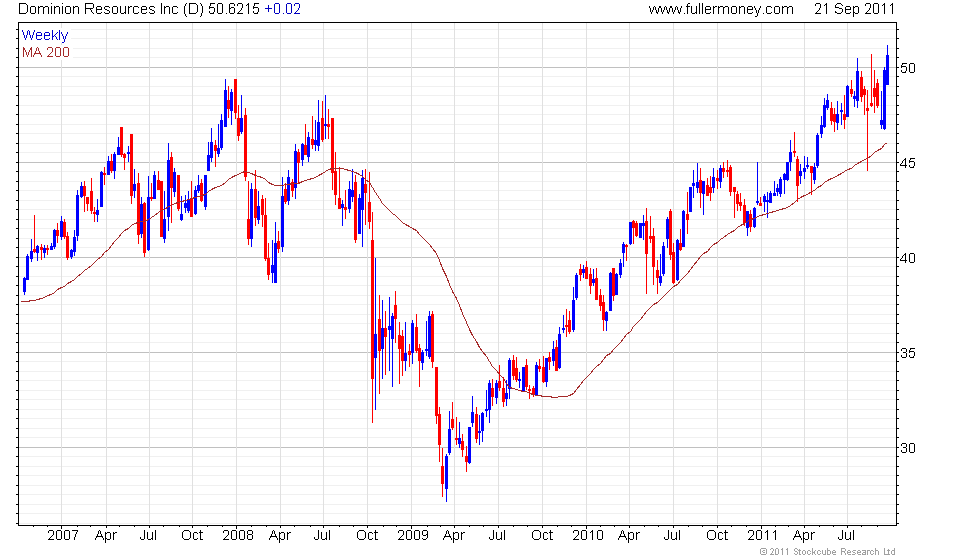The width and height of the screenshot is (980, 560).
Task: Click the 'Jul' label following 2007
Action: 148,535
